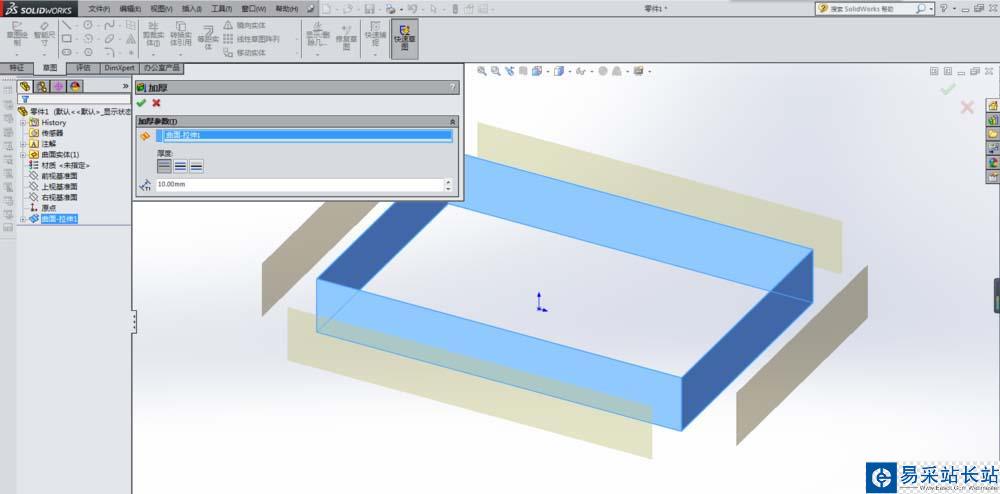Click 转换实体引用 convert entities tool
1000x494 pixels.
tap(181, 35)
